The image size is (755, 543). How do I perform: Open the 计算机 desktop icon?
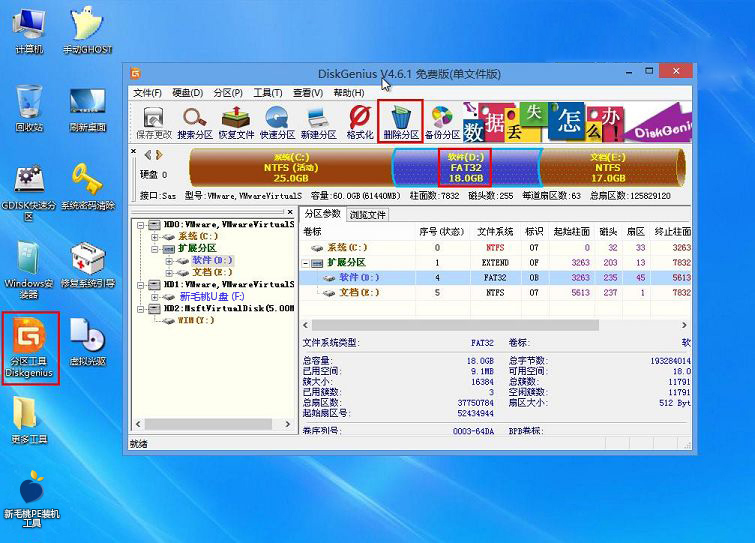point(29,30)
